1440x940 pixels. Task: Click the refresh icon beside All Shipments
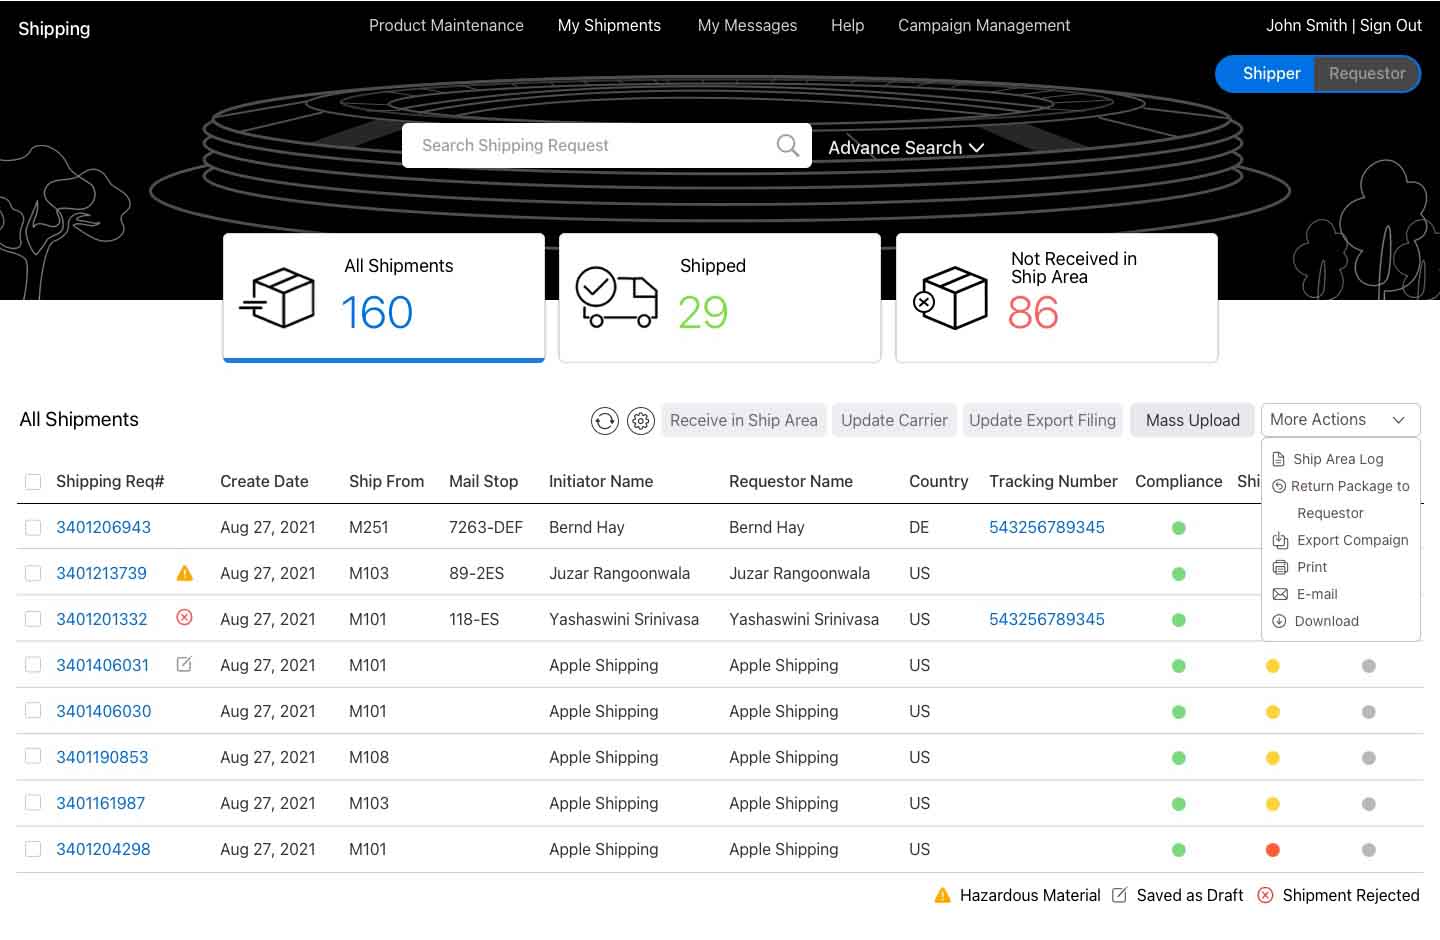pyautogui.click(x=604, y=421)
